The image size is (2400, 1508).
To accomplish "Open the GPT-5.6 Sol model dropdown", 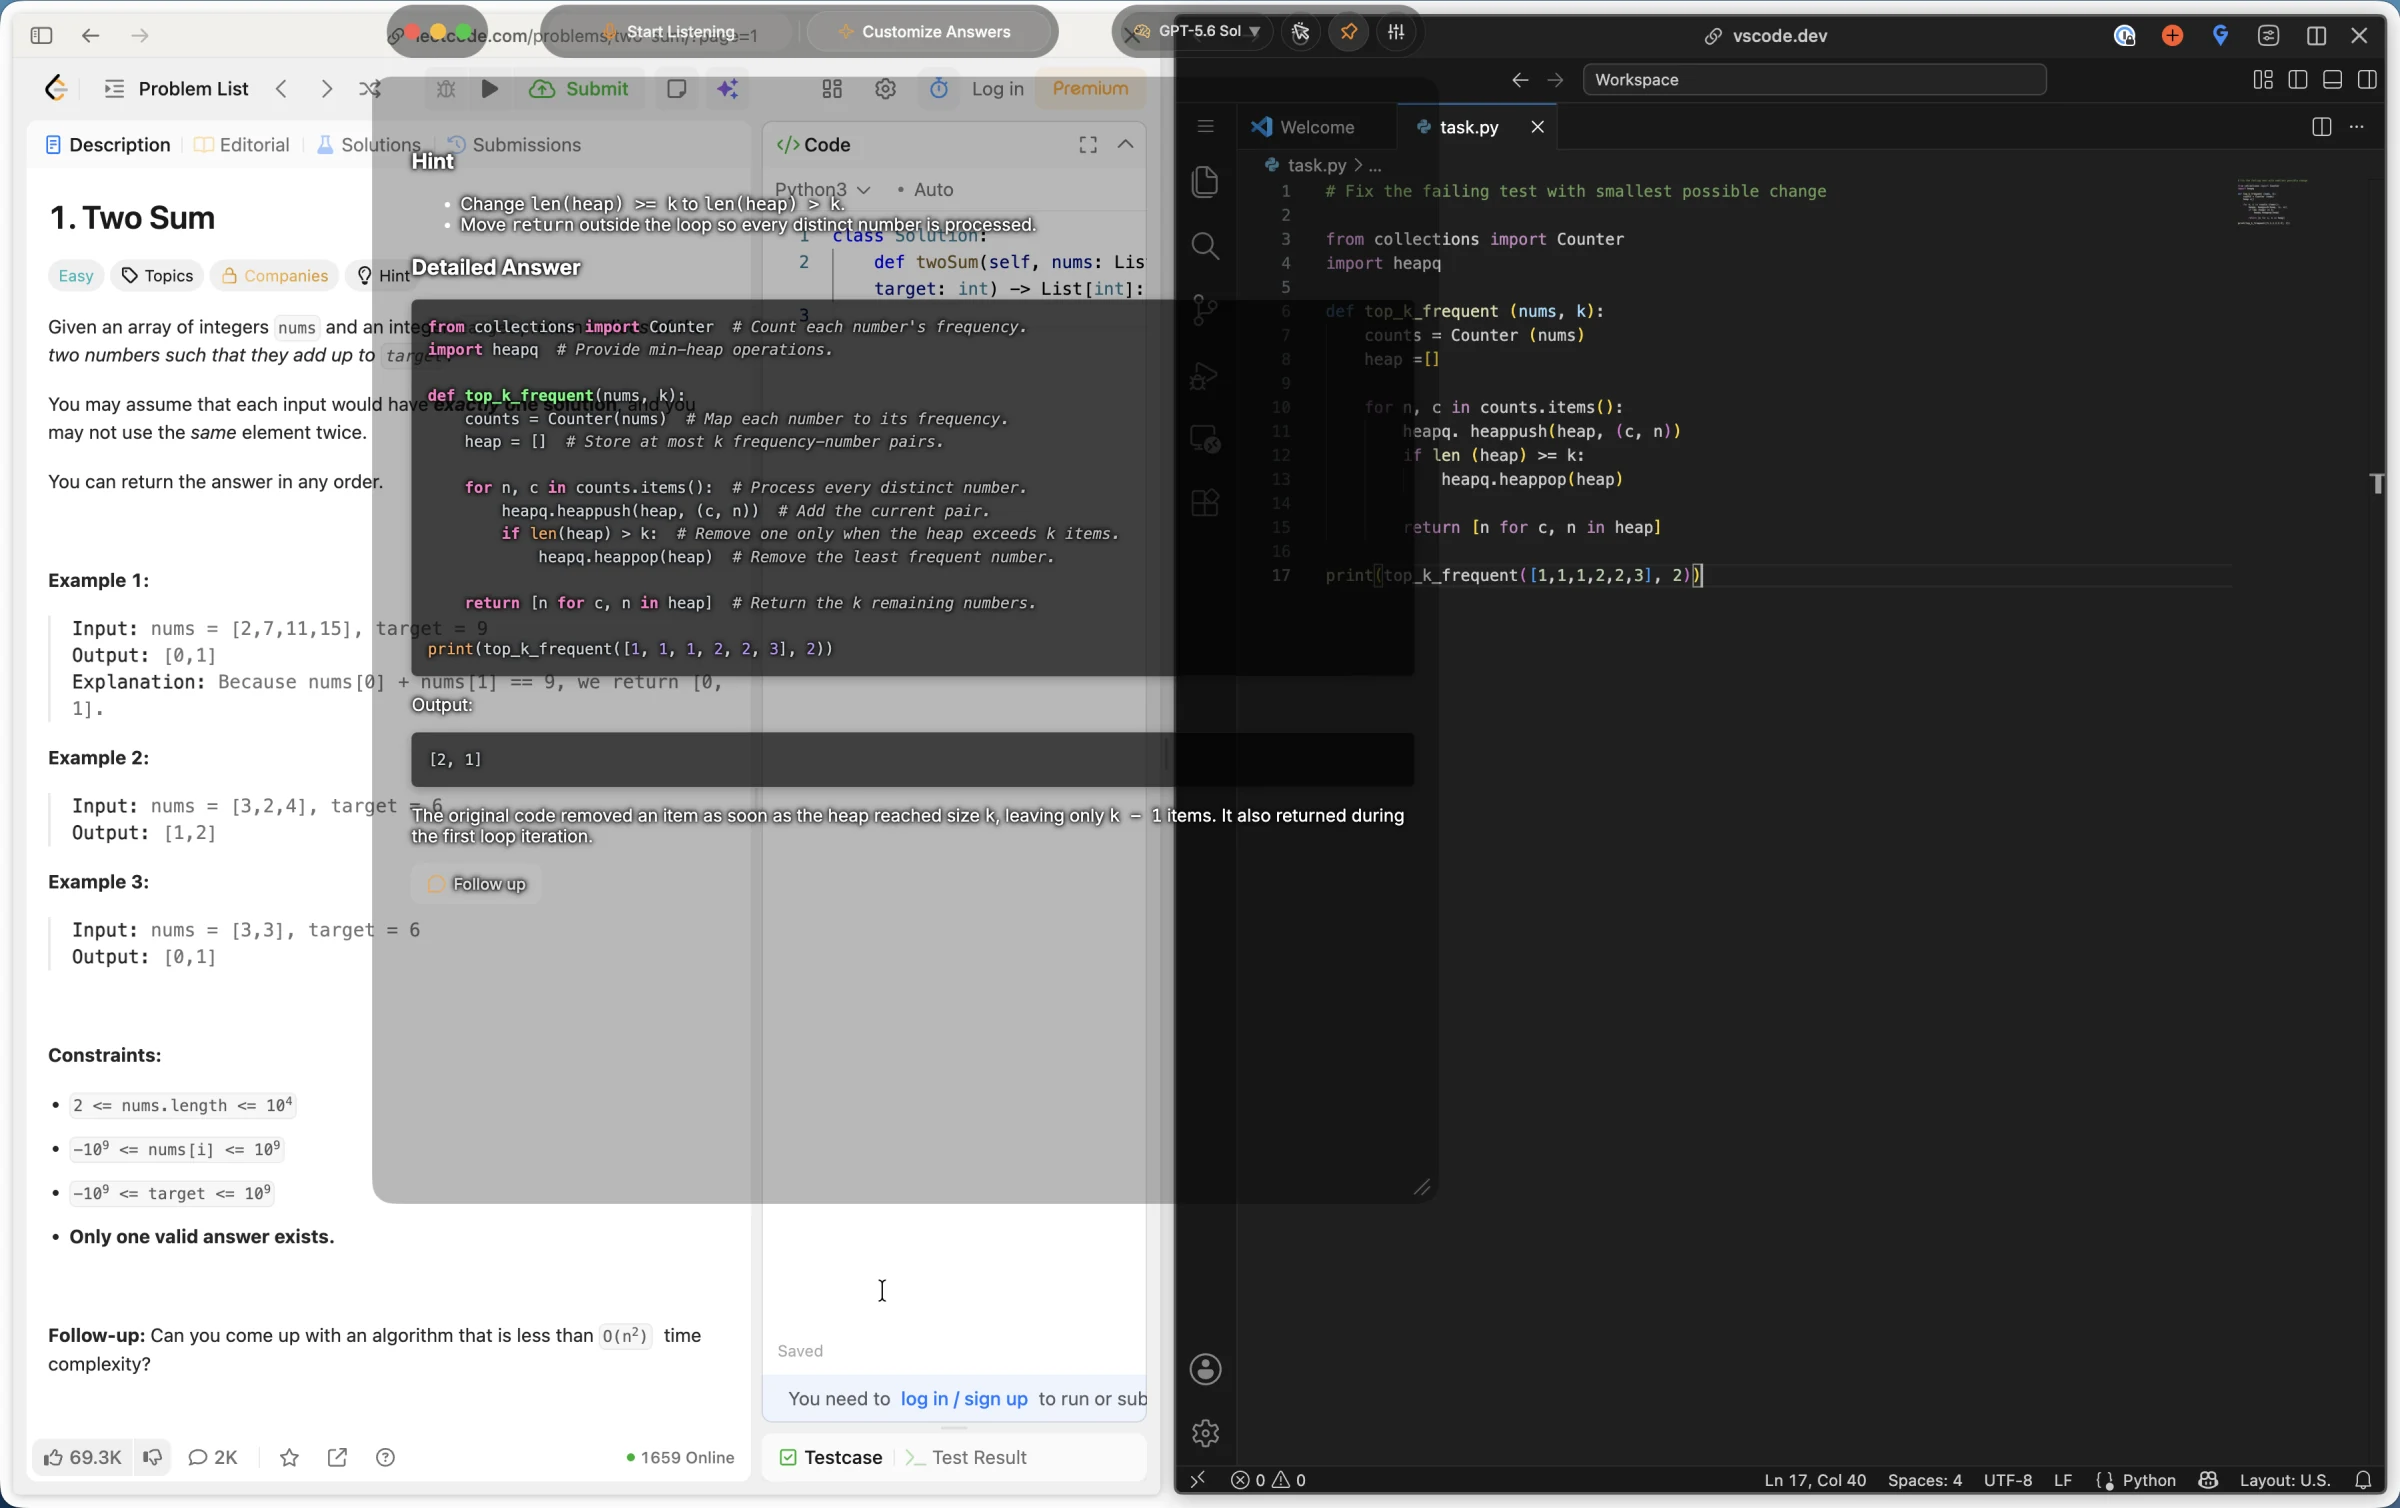I will coord(1196,32).
